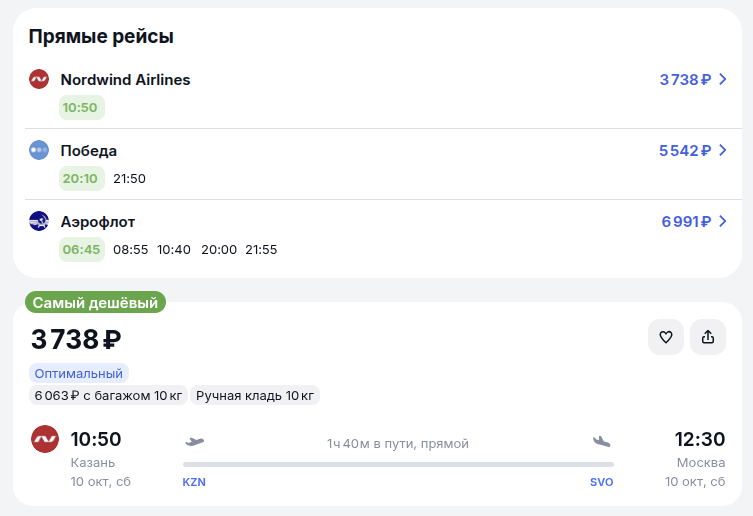Select the Аэрофлот 06:45 departure time
Viewport: 753px width, 516px height.
click(82, 250)
